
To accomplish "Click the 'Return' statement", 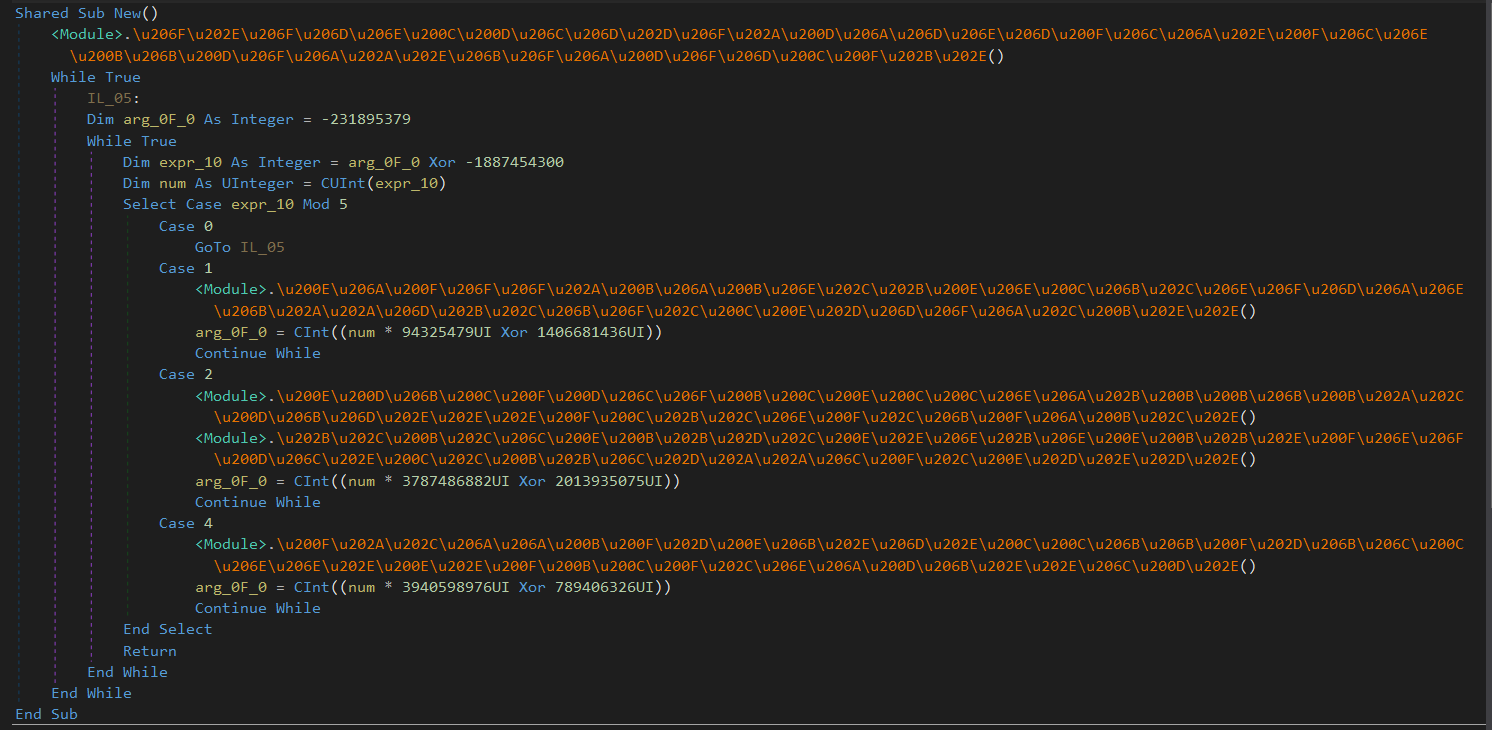I will [x=150, y=651].
